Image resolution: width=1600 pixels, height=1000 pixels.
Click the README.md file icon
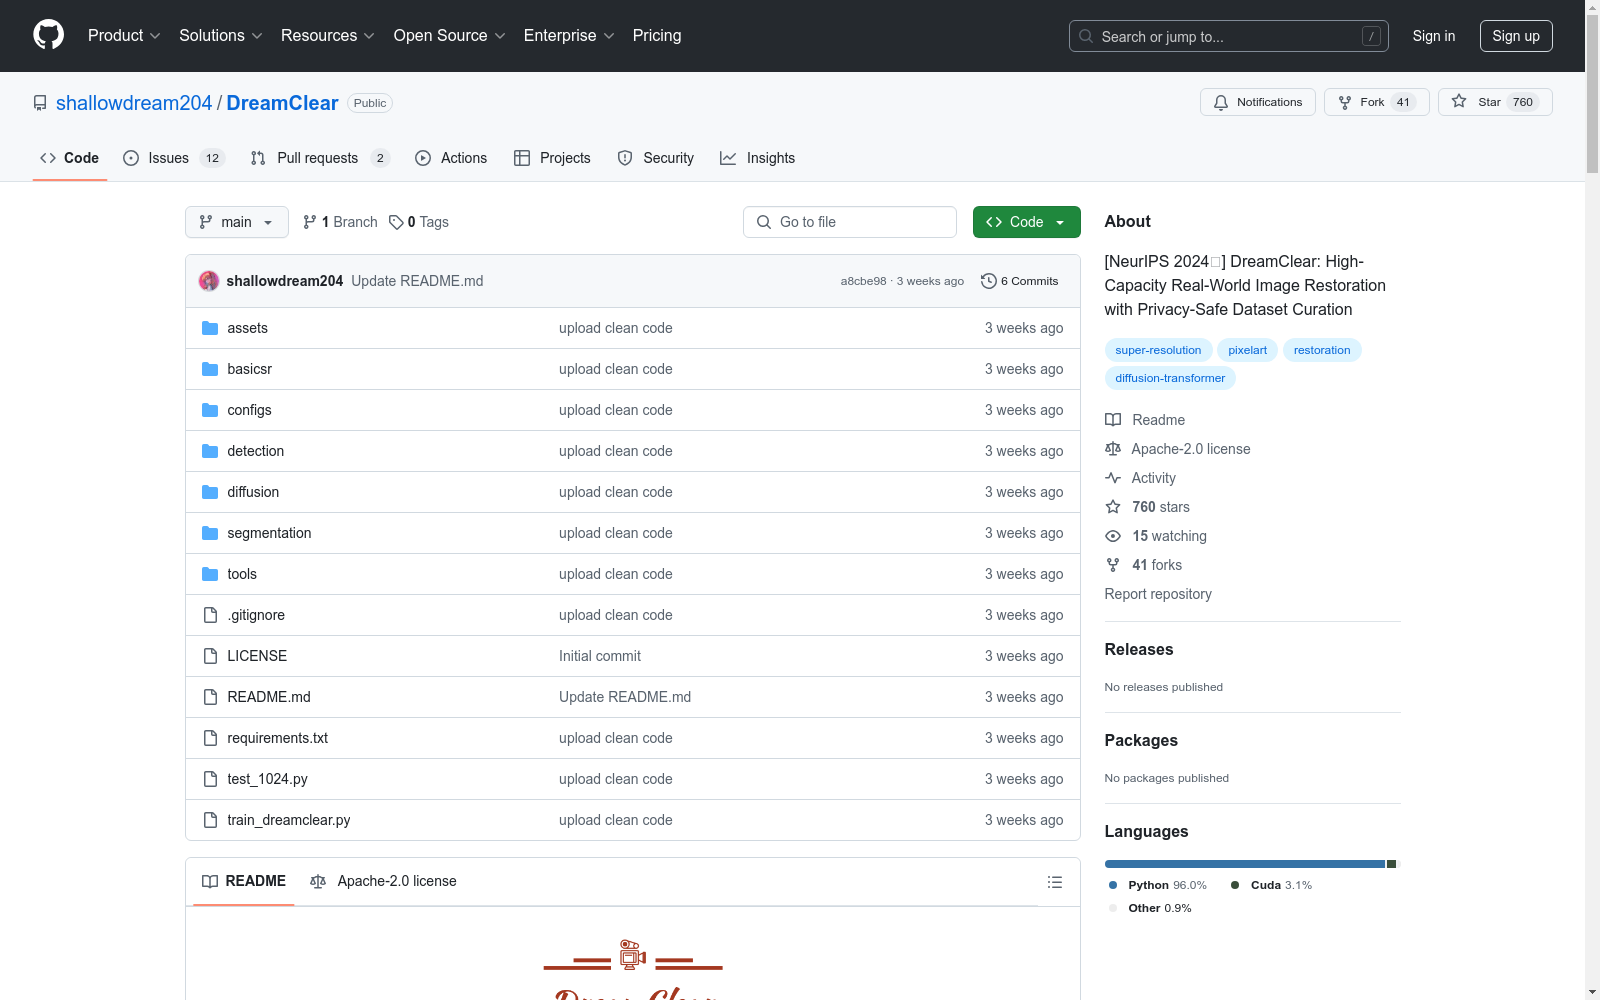pyautogui.click(x=210, y=697)
